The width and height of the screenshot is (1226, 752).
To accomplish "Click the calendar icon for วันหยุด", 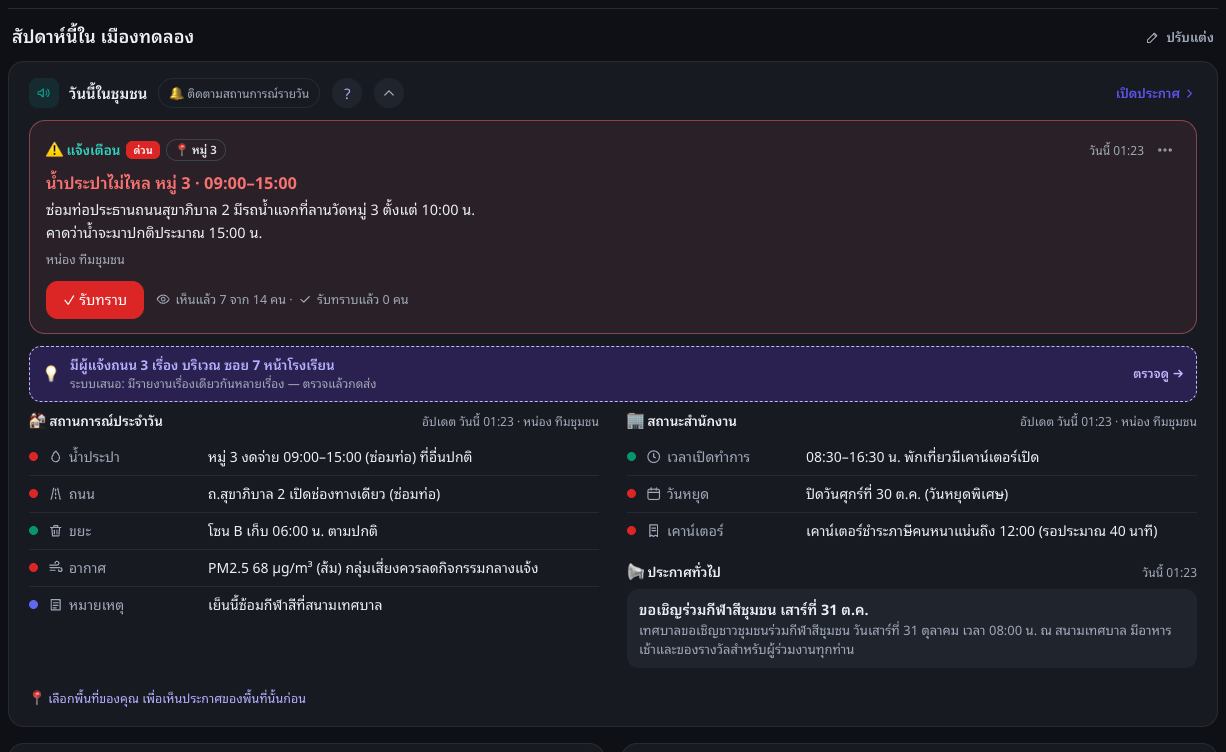I will [654, 494].
